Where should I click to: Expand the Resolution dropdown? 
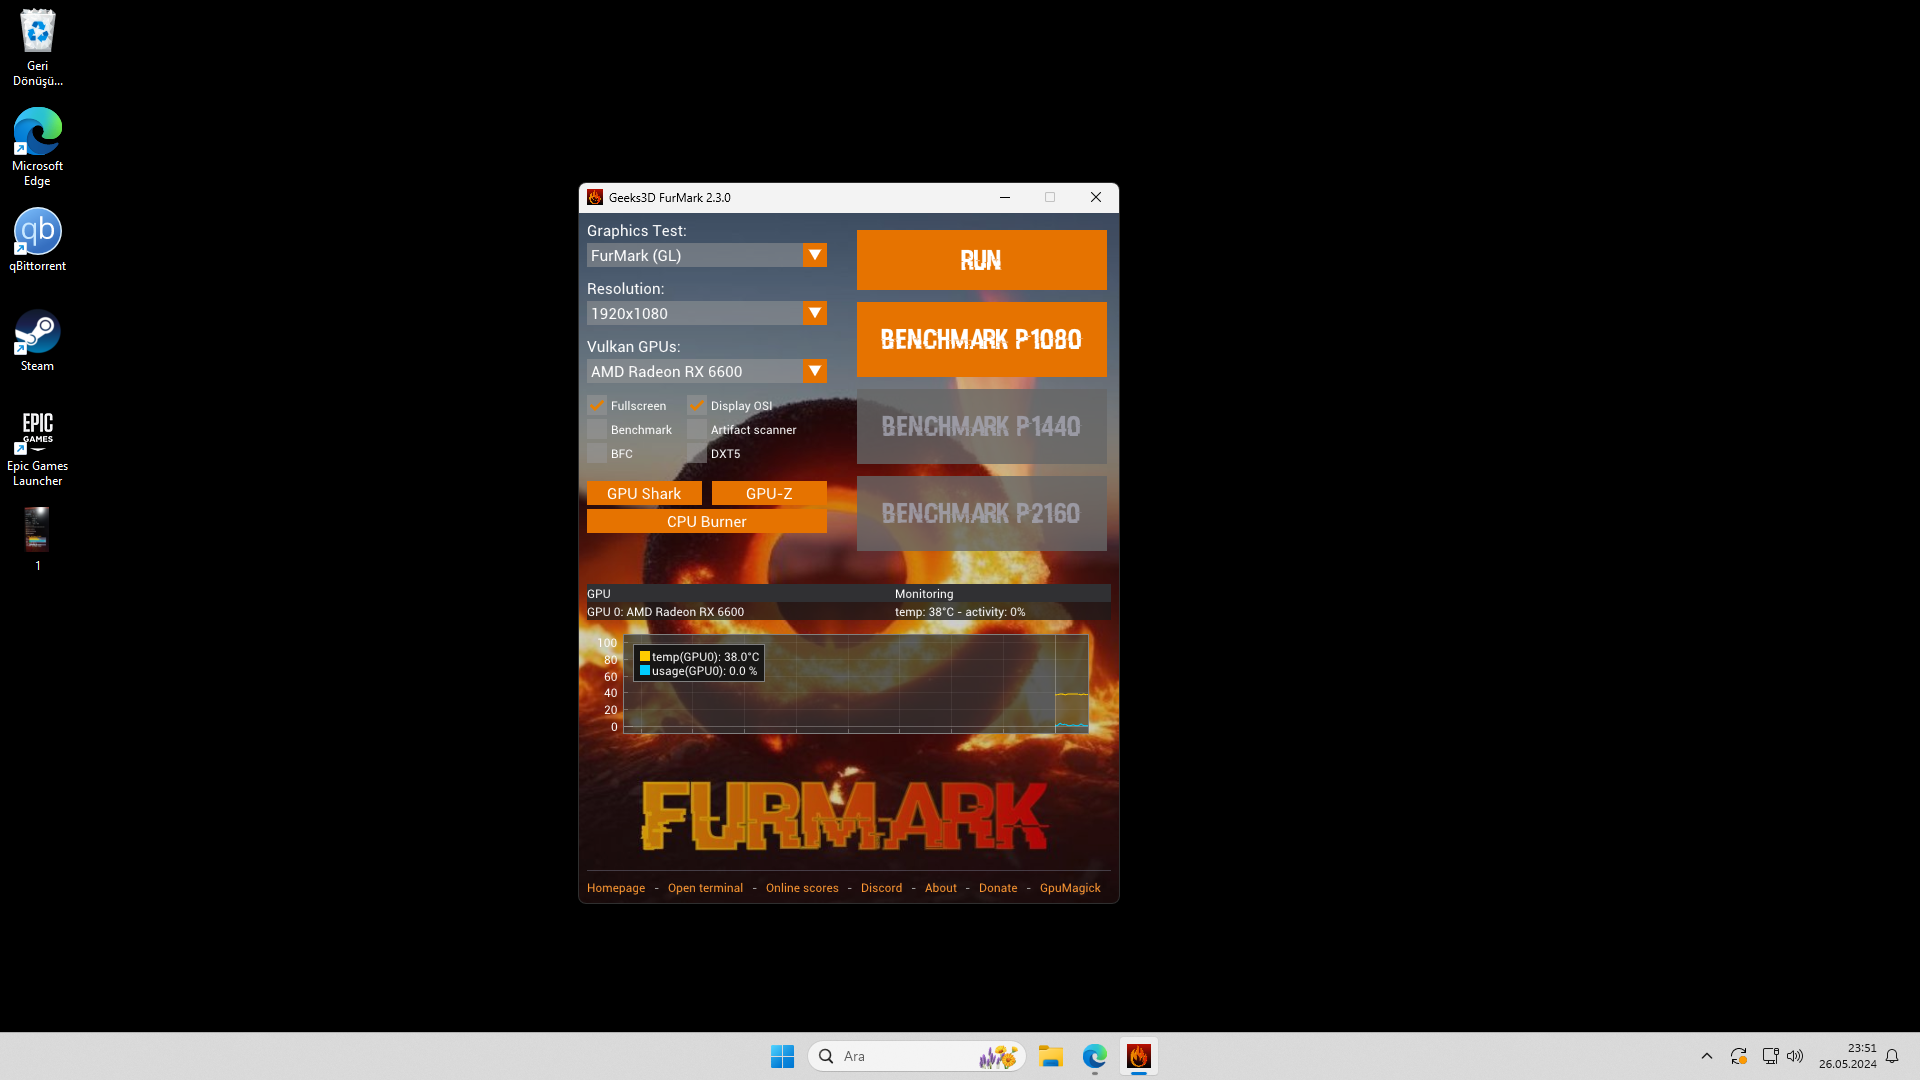815,313
